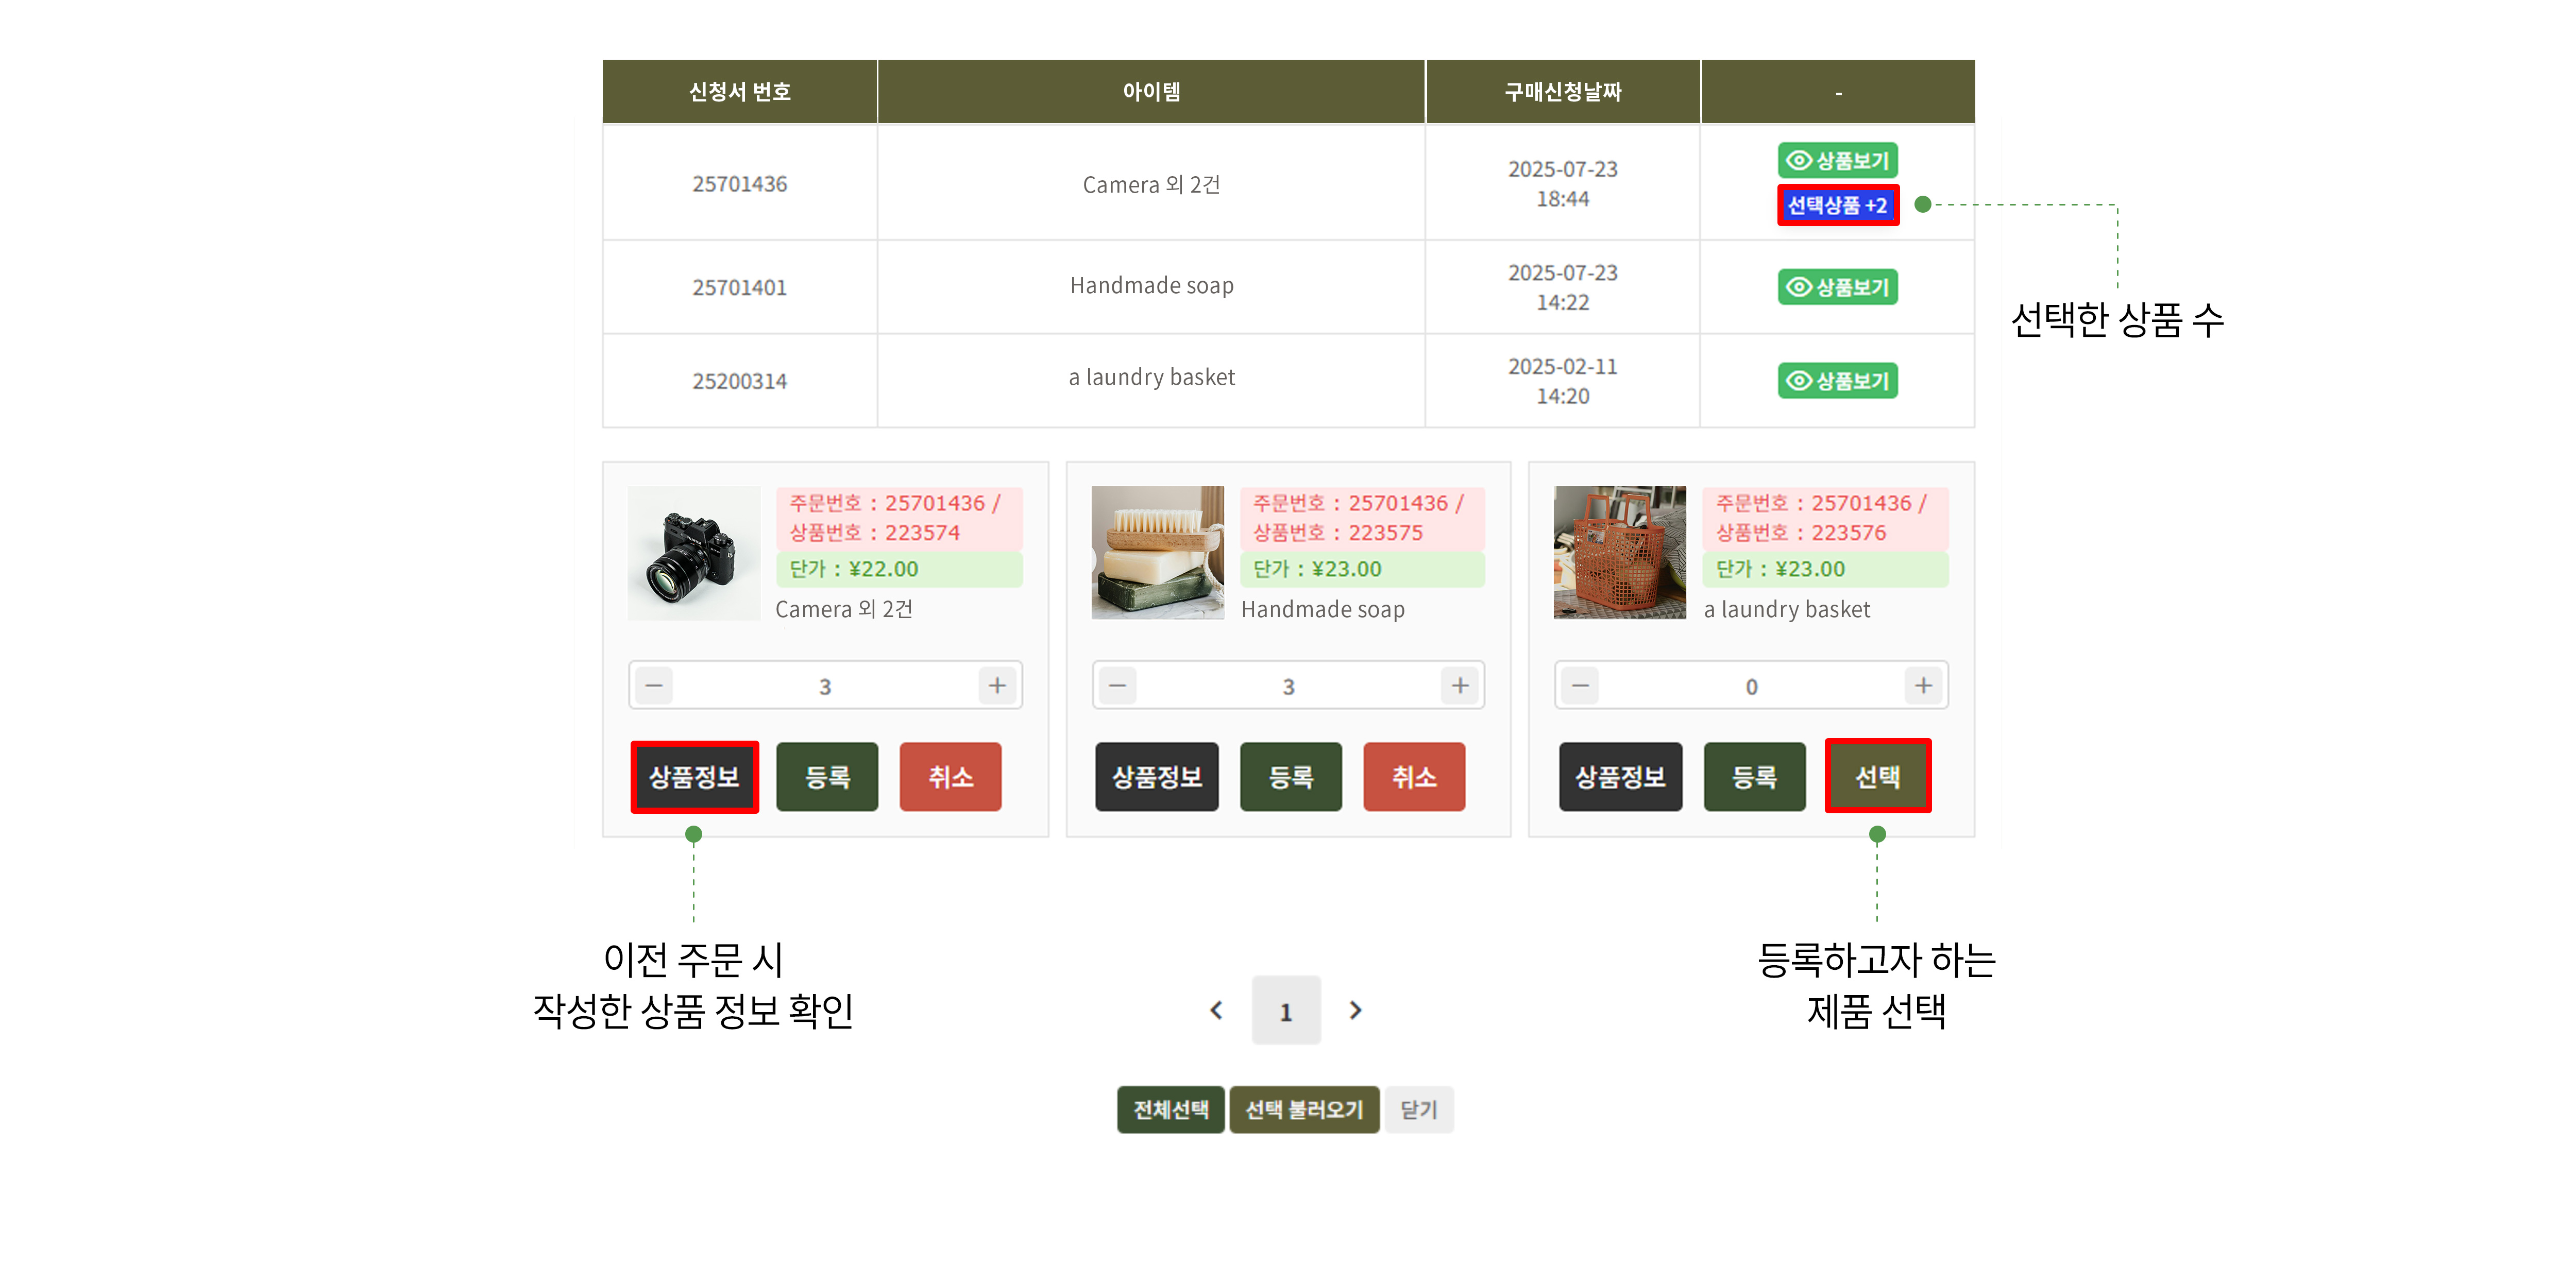Load selection with 선택 불러오기 button
The width and height of the screenshot is (2576, 1266).
coord(1304,1110)
